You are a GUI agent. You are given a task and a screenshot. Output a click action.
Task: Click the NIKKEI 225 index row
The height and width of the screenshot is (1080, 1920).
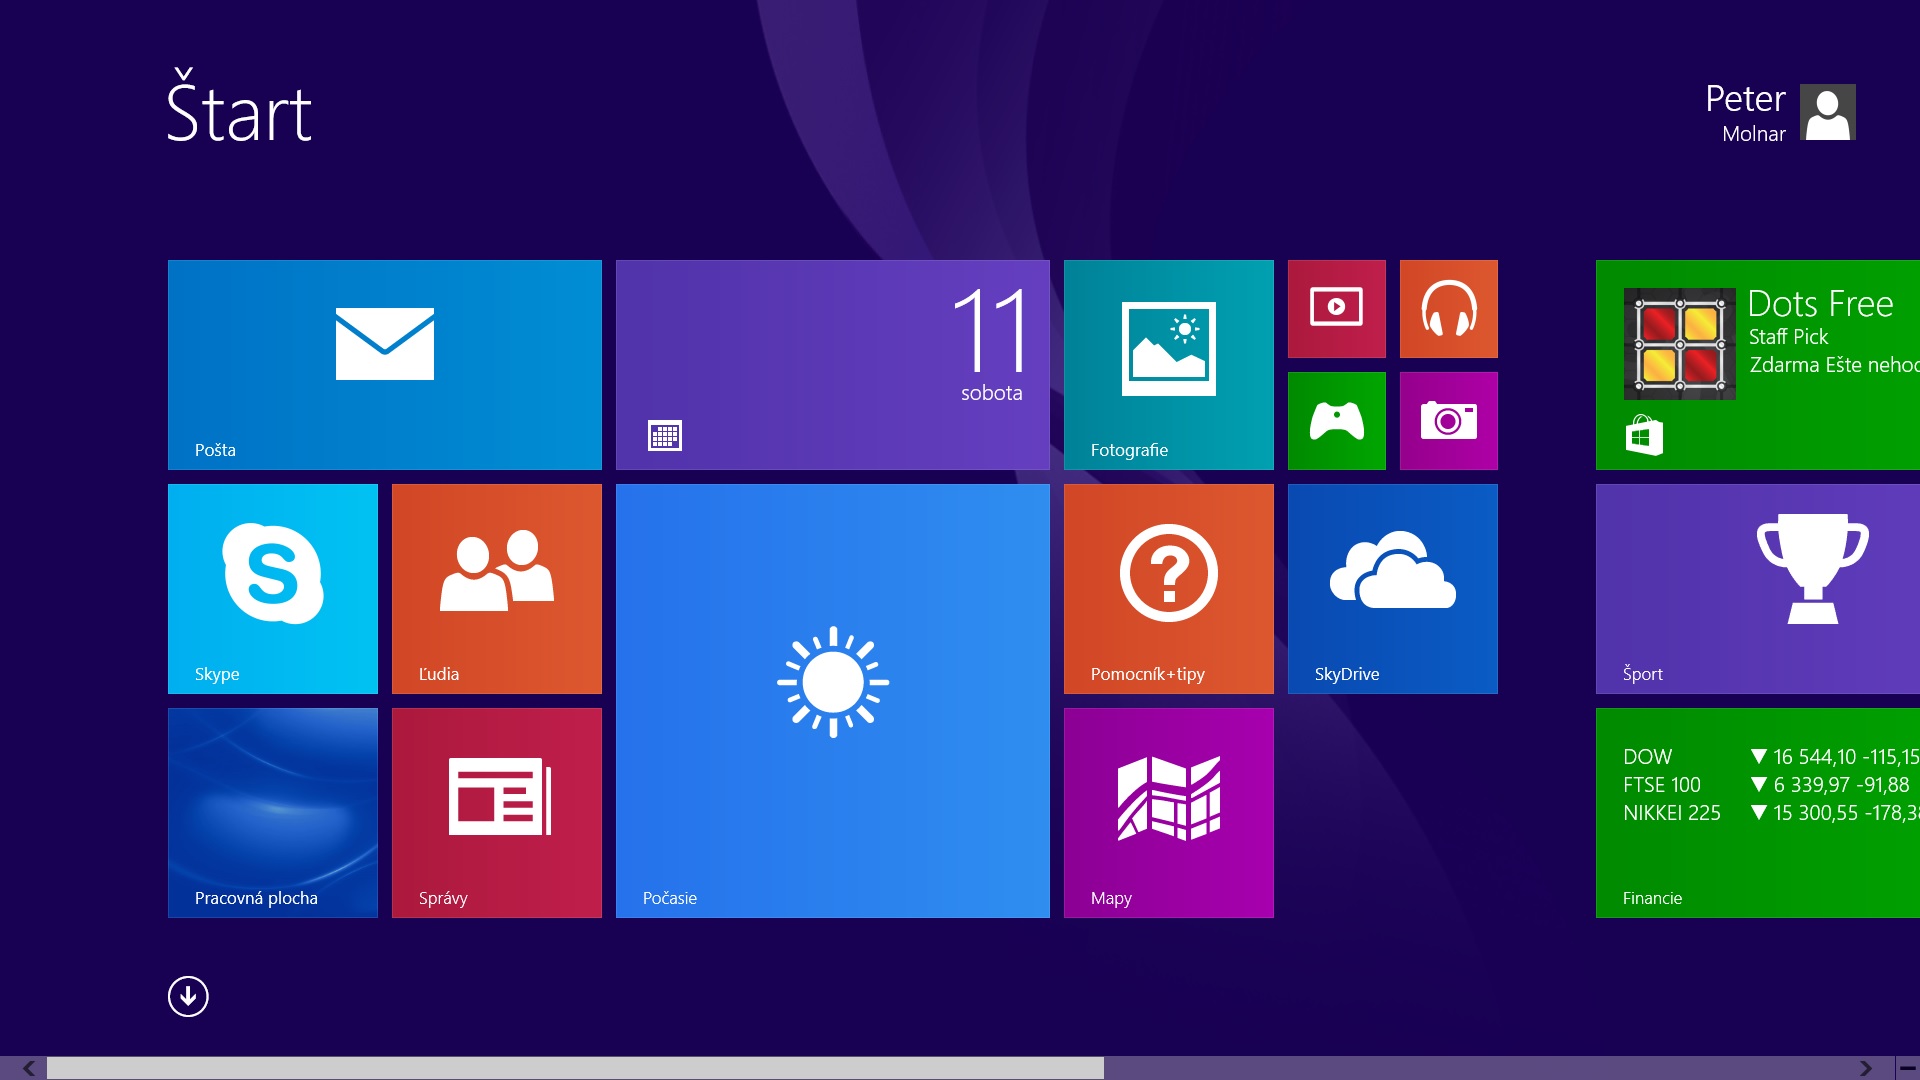click(1771, 813)
